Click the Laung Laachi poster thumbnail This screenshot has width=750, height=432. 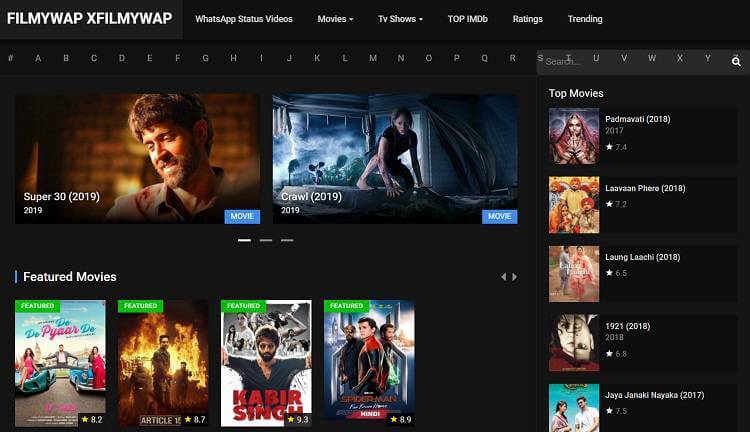coord(574,274)
